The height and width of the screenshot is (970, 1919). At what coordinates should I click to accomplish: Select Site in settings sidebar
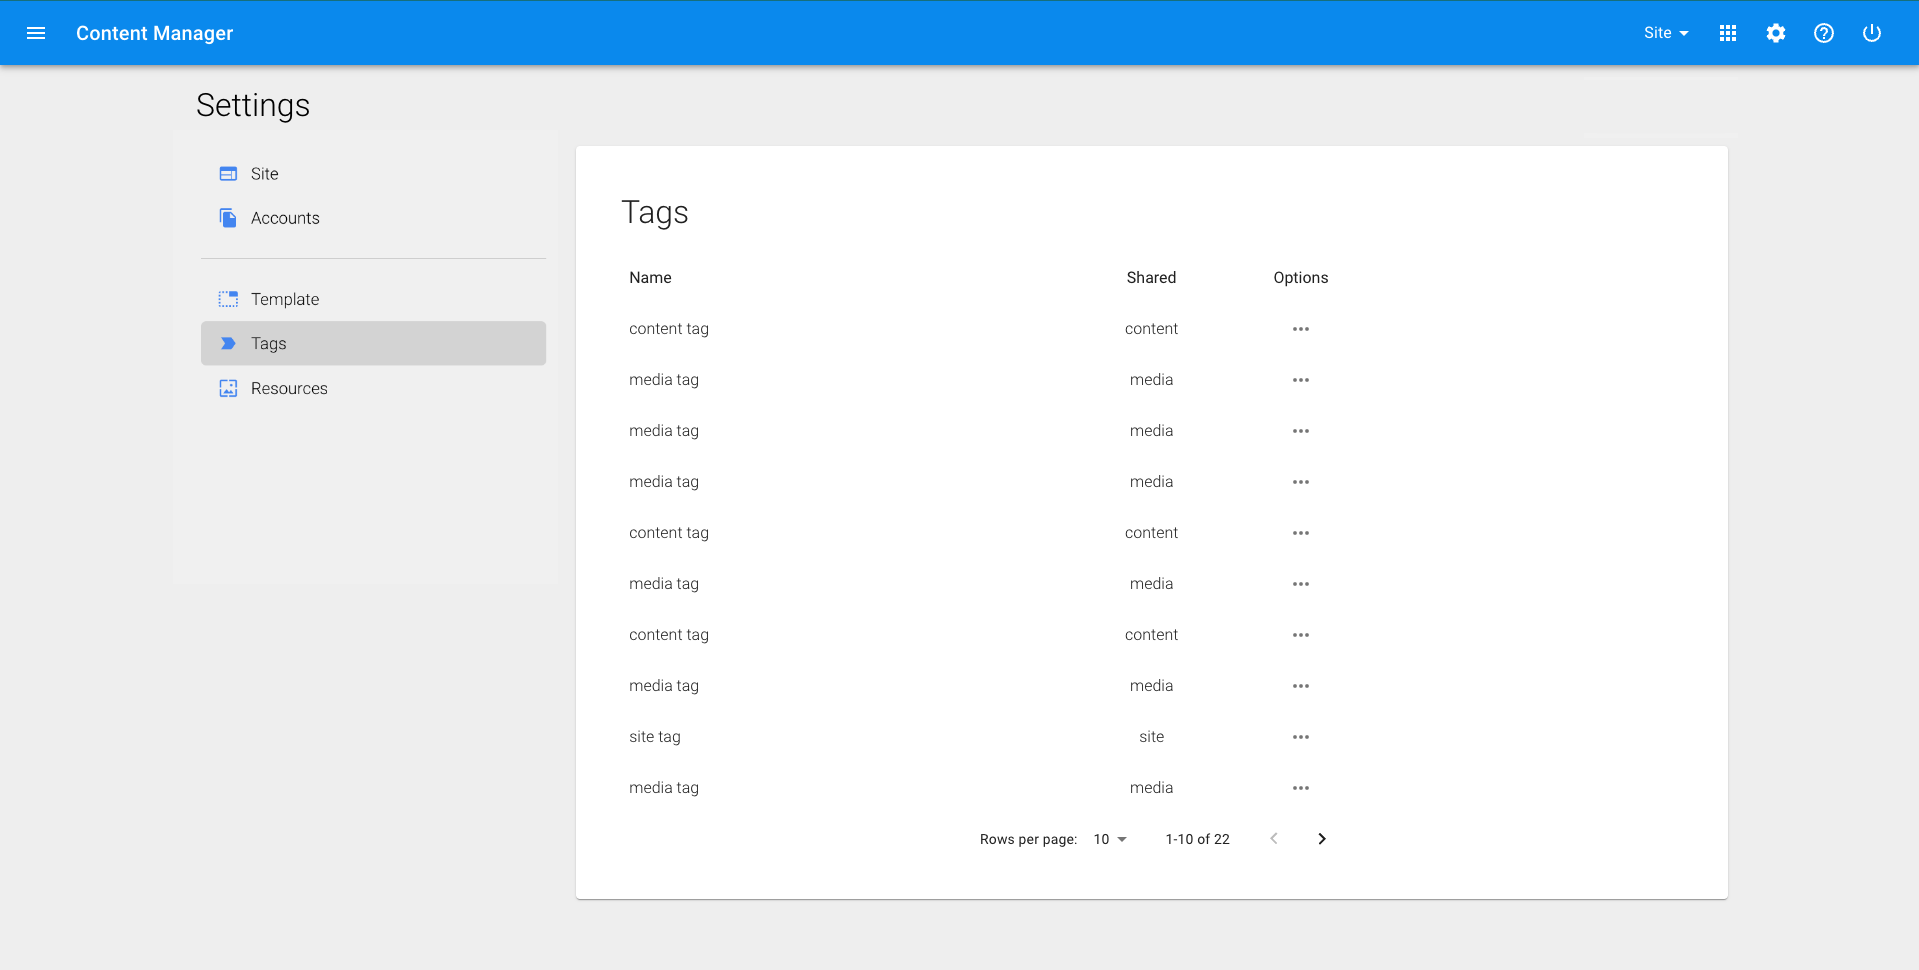tap(265, 174)
